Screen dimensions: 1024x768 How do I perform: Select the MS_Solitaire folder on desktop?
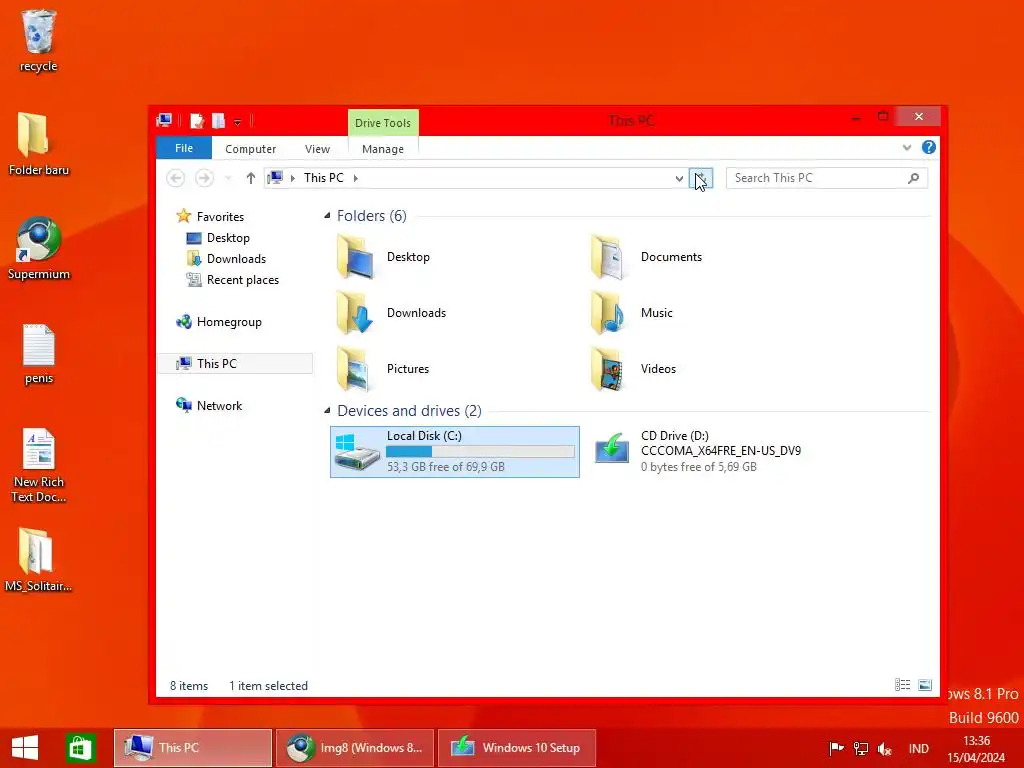point(38,560)
